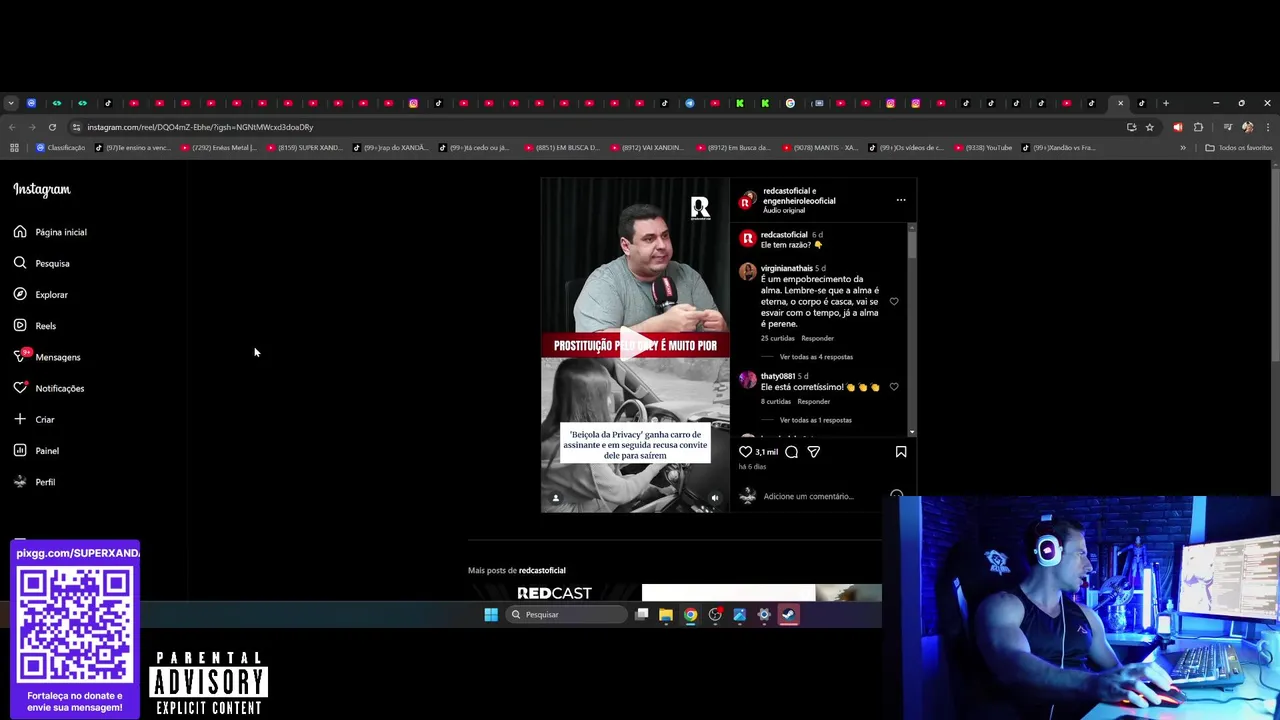Like thaty0881's comment
The height and width of the screenshot is (720, 1280).
(x=894, y=387)
